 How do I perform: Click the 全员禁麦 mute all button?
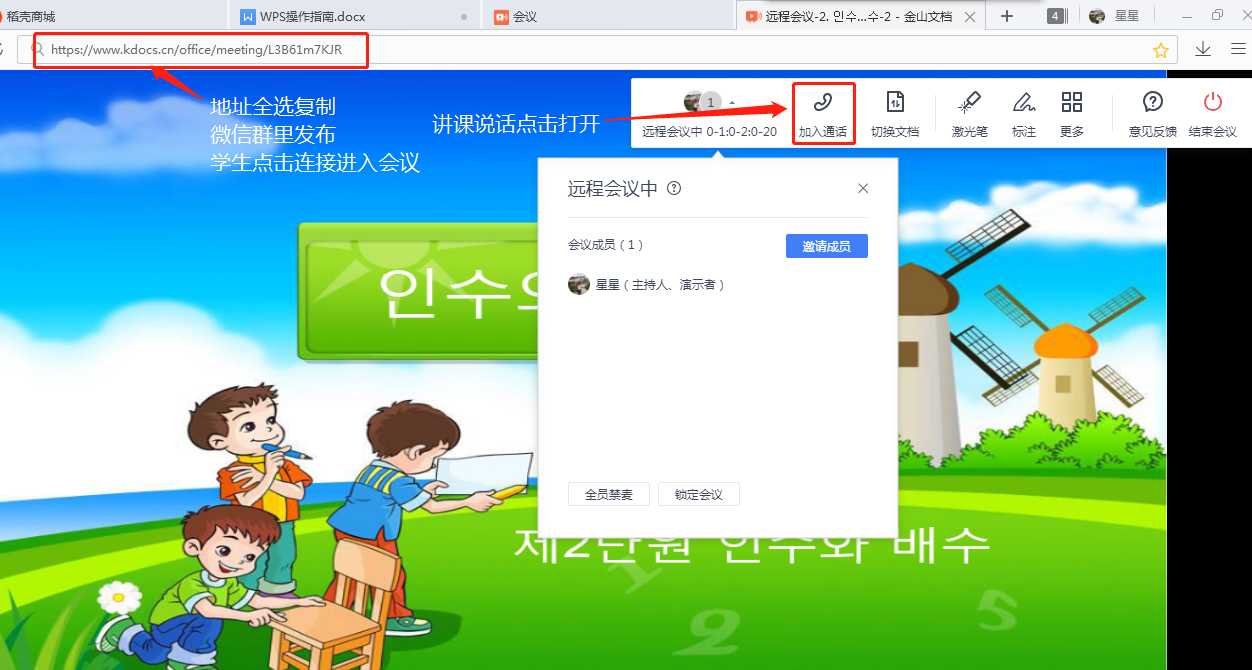(609, 494)
